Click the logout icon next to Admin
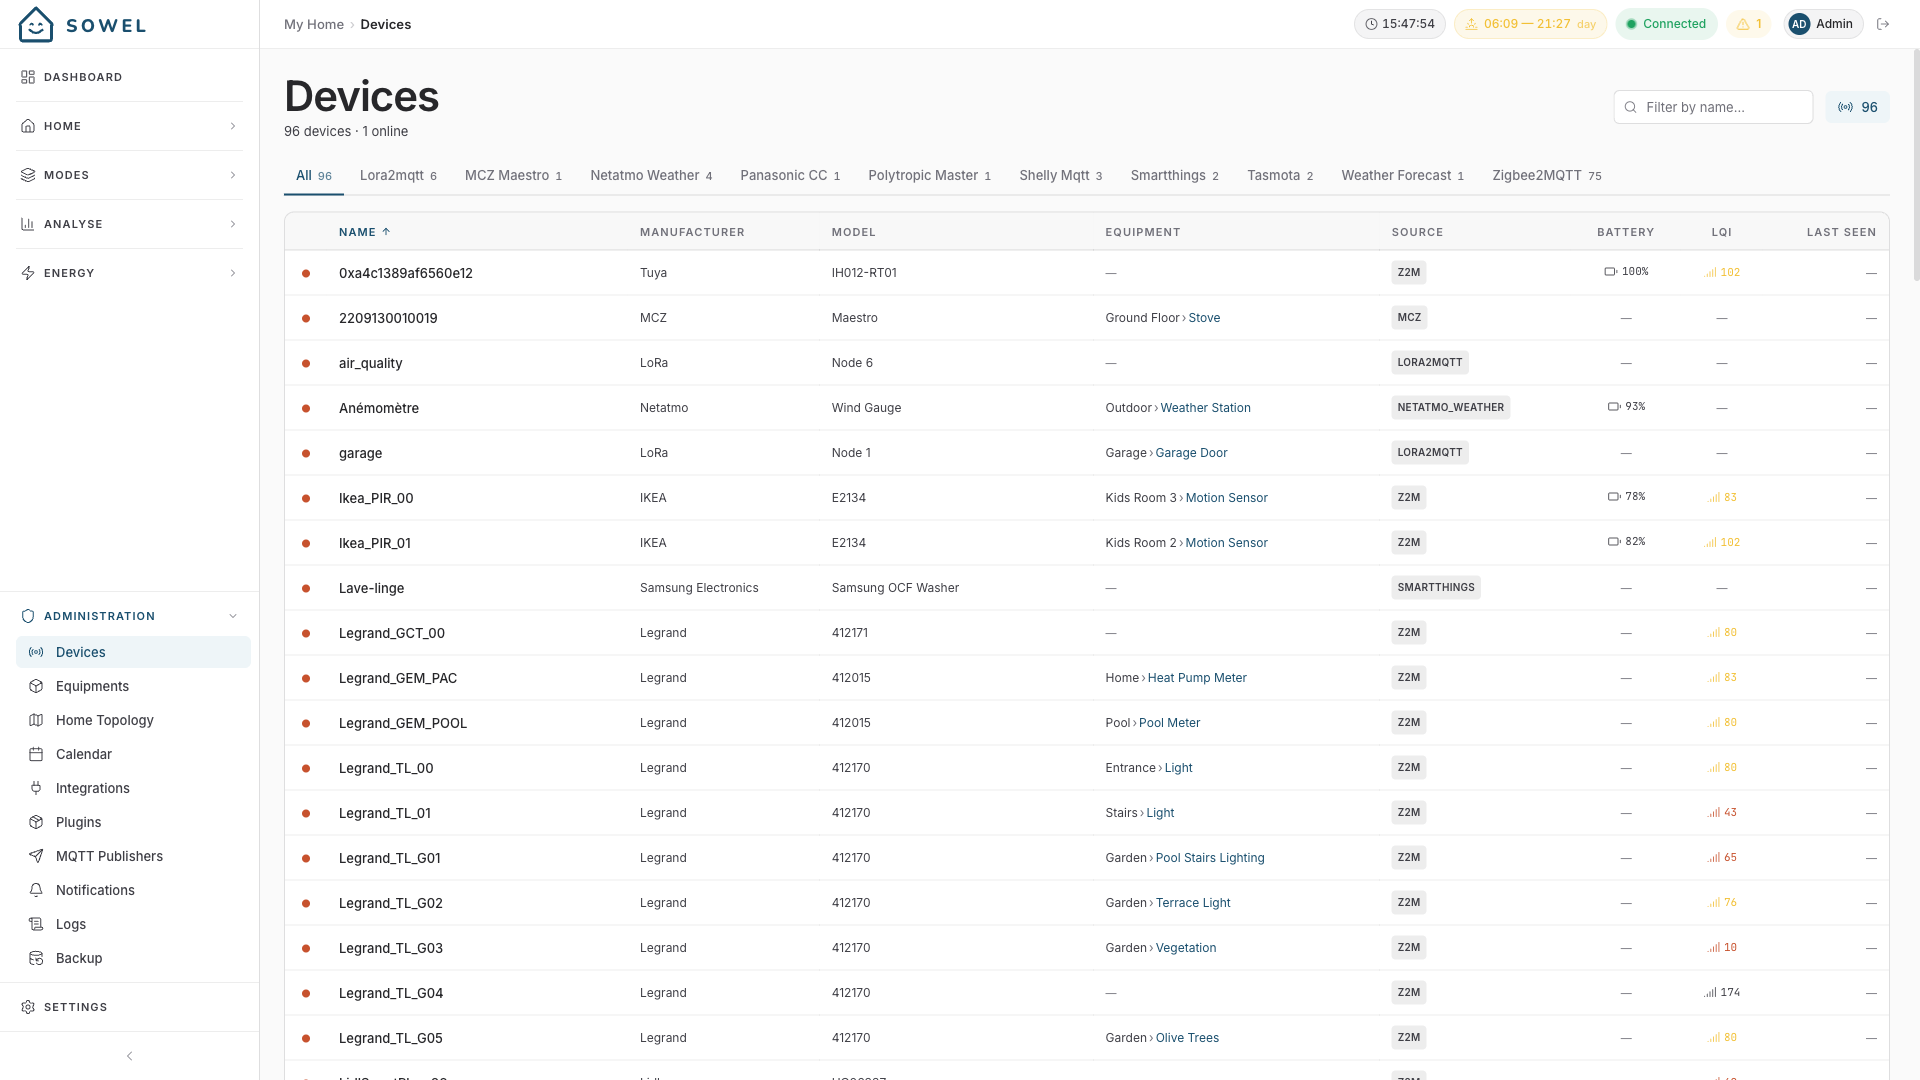This screenshot has height=1080, width=1920. tap(1883, 24)
